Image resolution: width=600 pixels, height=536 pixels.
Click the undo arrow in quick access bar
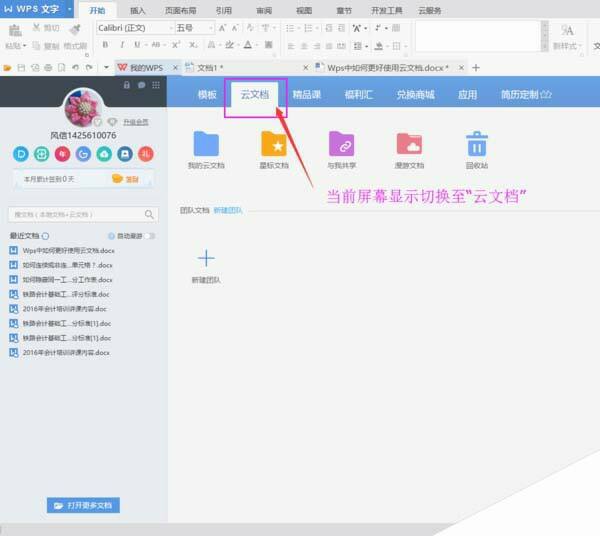pyautogui.click(x=75, y=68)
